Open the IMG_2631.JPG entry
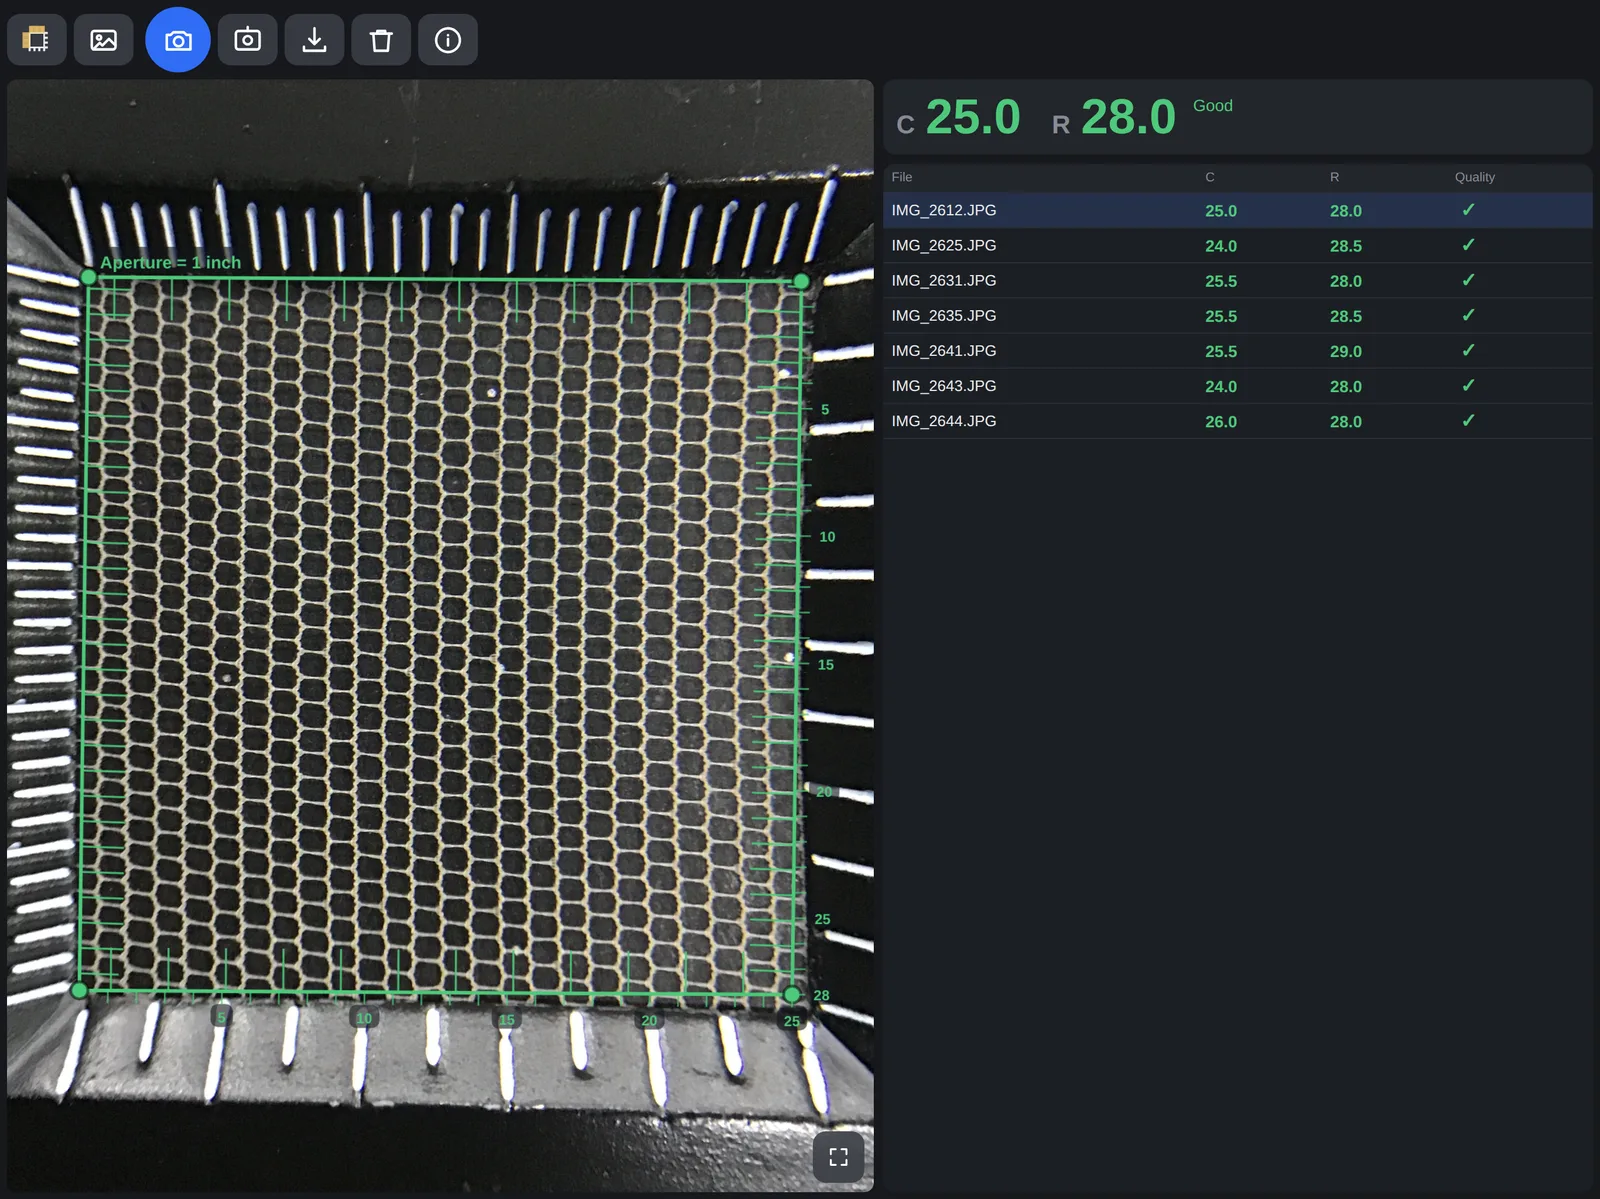The width and height of the screenshot is (1600, 1199). point(1237,280)
